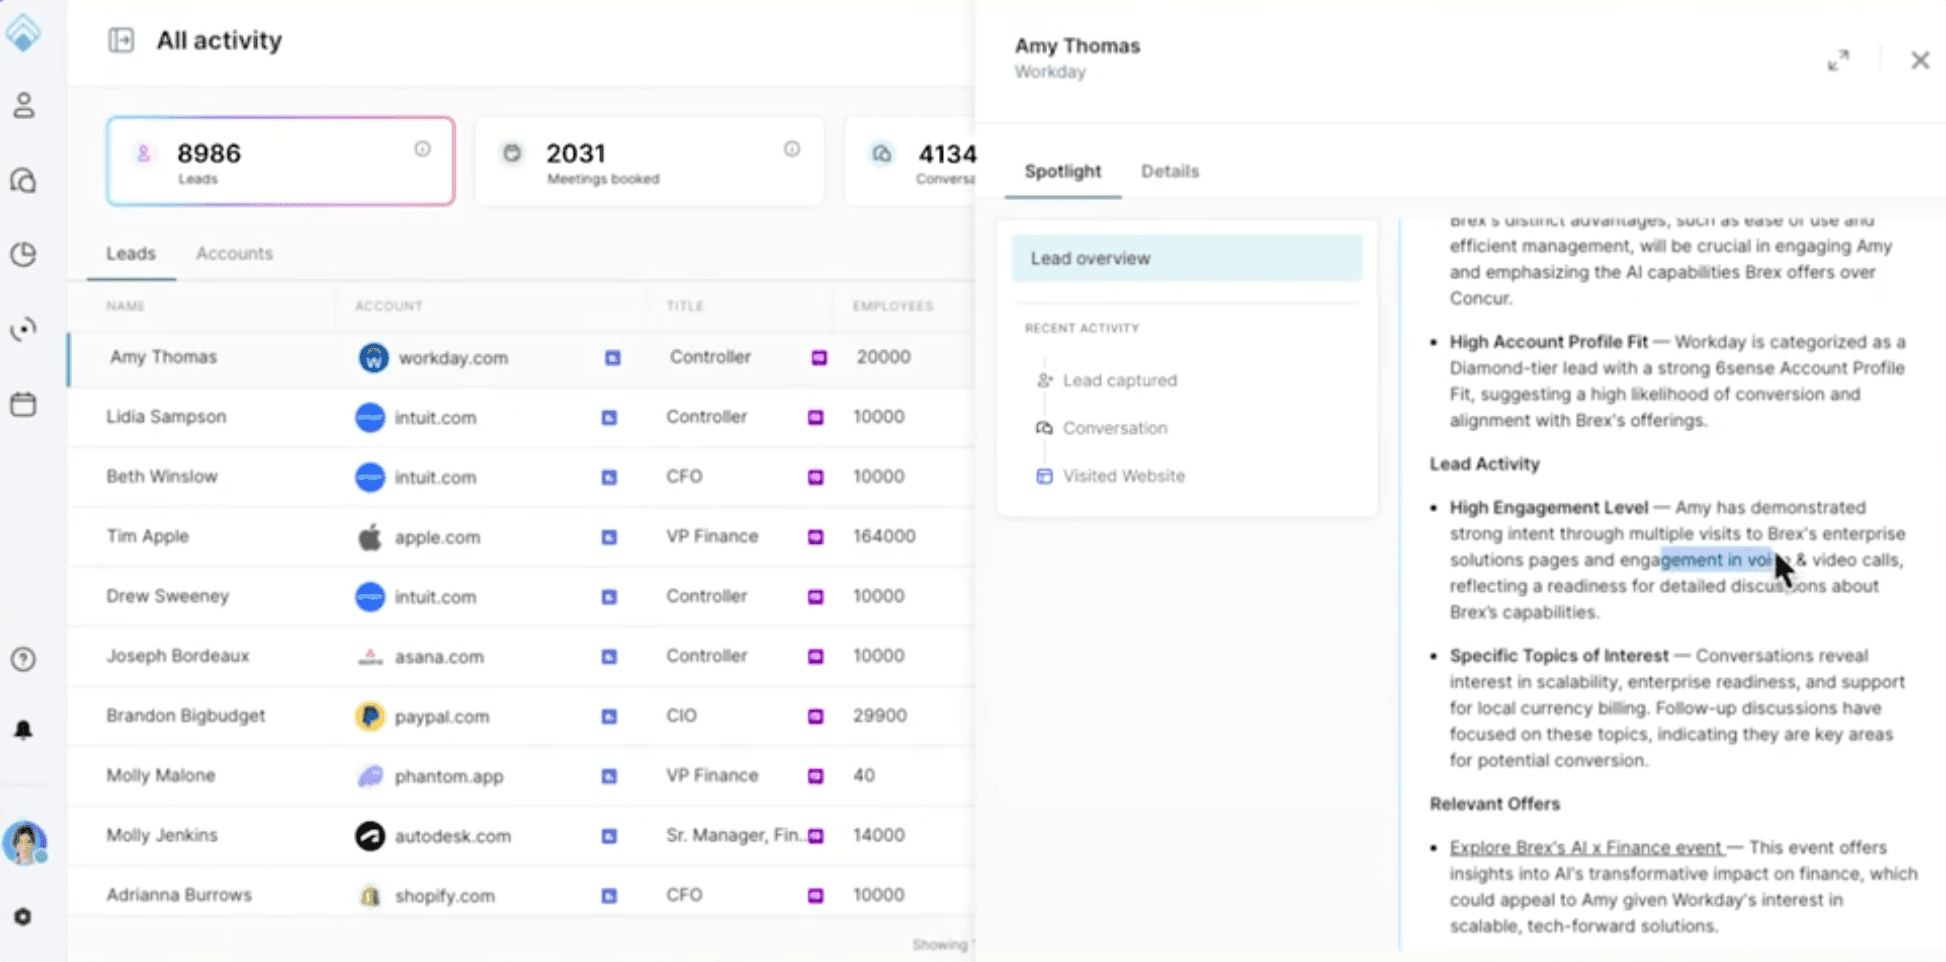Click the paypal.com logo icon
Image resolution: width=1946 pixels, height=962 pixels.
tap(370, 716)
